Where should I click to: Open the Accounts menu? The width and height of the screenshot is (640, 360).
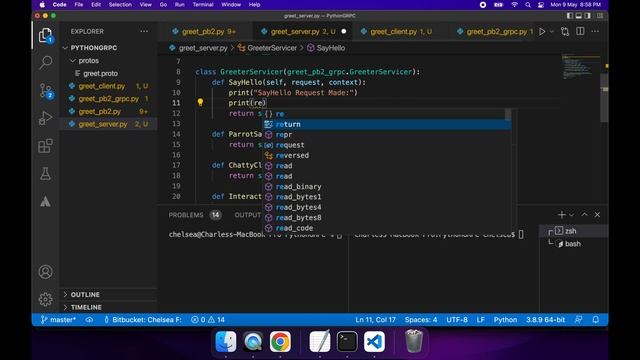[x=45, y=272]
